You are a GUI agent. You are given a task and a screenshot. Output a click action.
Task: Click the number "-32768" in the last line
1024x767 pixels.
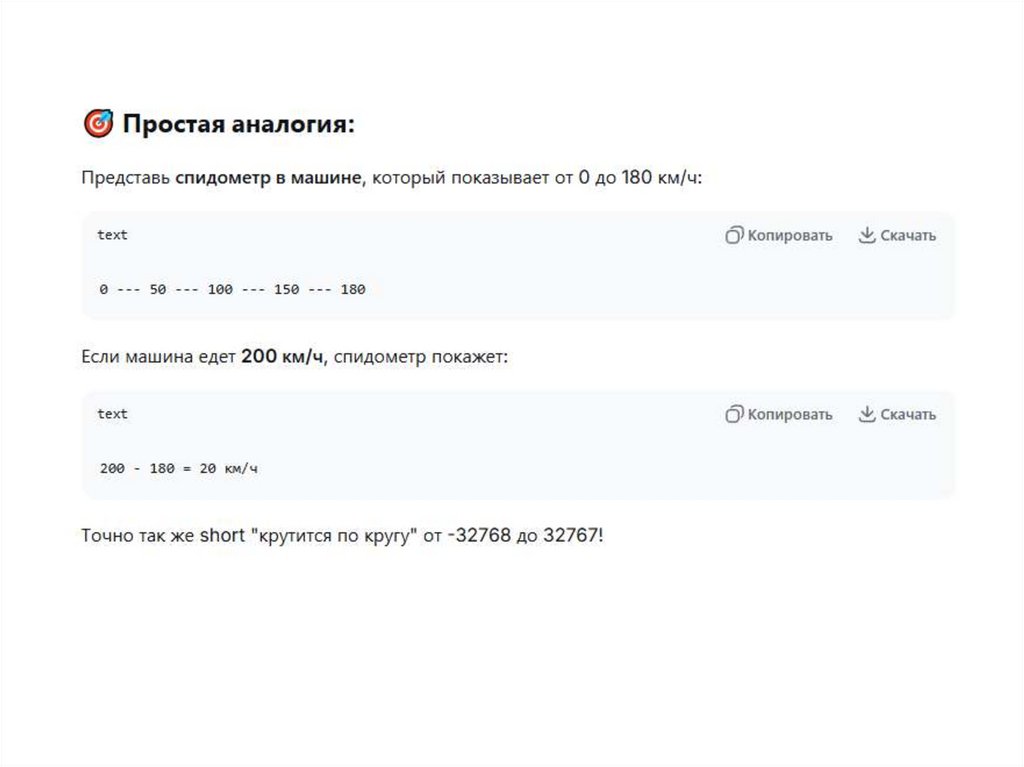click(x=478, y=535)
